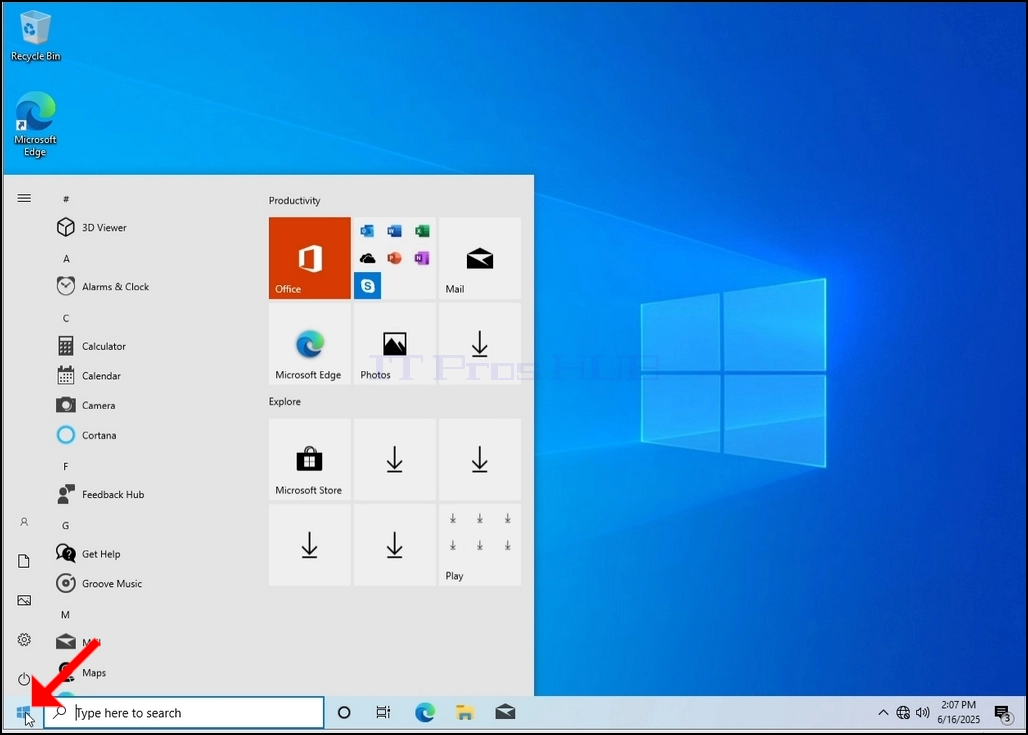Launch Alarms & Clock app
Viewport: 1028px width, 735px height.
[102, 287]
